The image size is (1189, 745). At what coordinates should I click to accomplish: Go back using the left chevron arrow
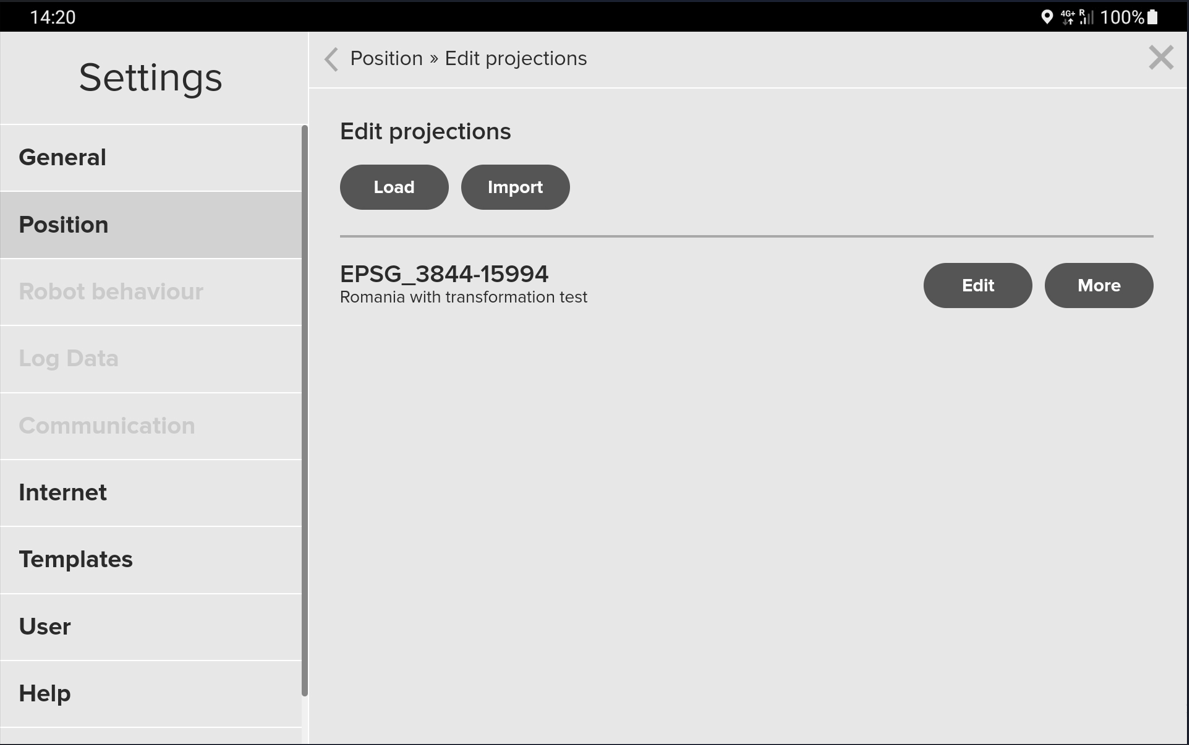[331, 59]
